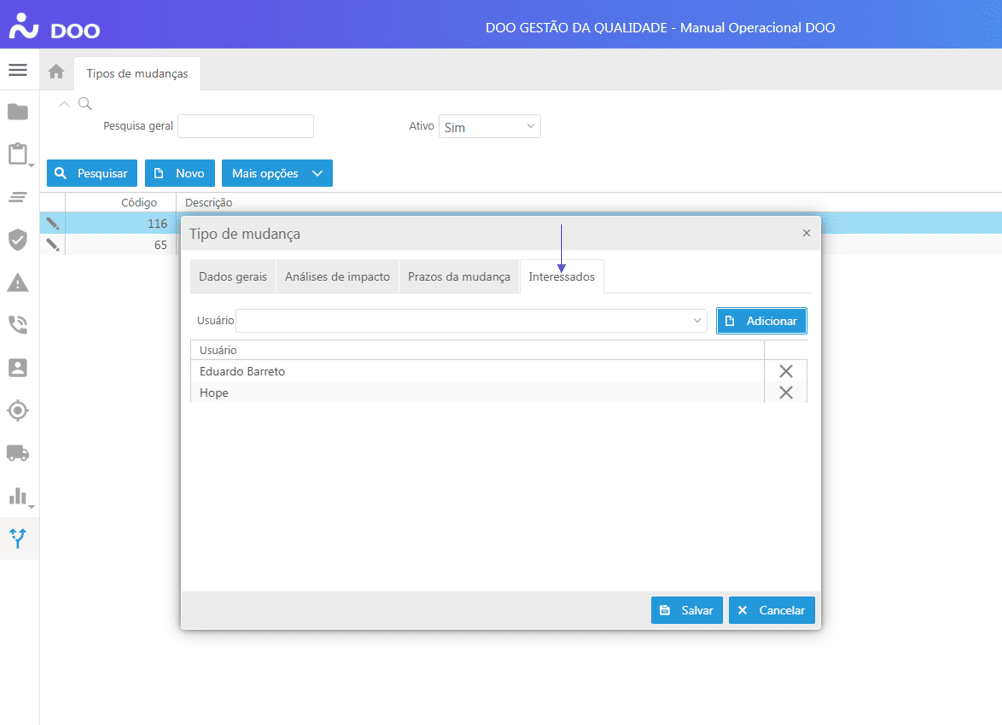Collapse the search filter panel
This screenshot has height=725, width=1002.
pyautogui.click(x=65, y=103)
